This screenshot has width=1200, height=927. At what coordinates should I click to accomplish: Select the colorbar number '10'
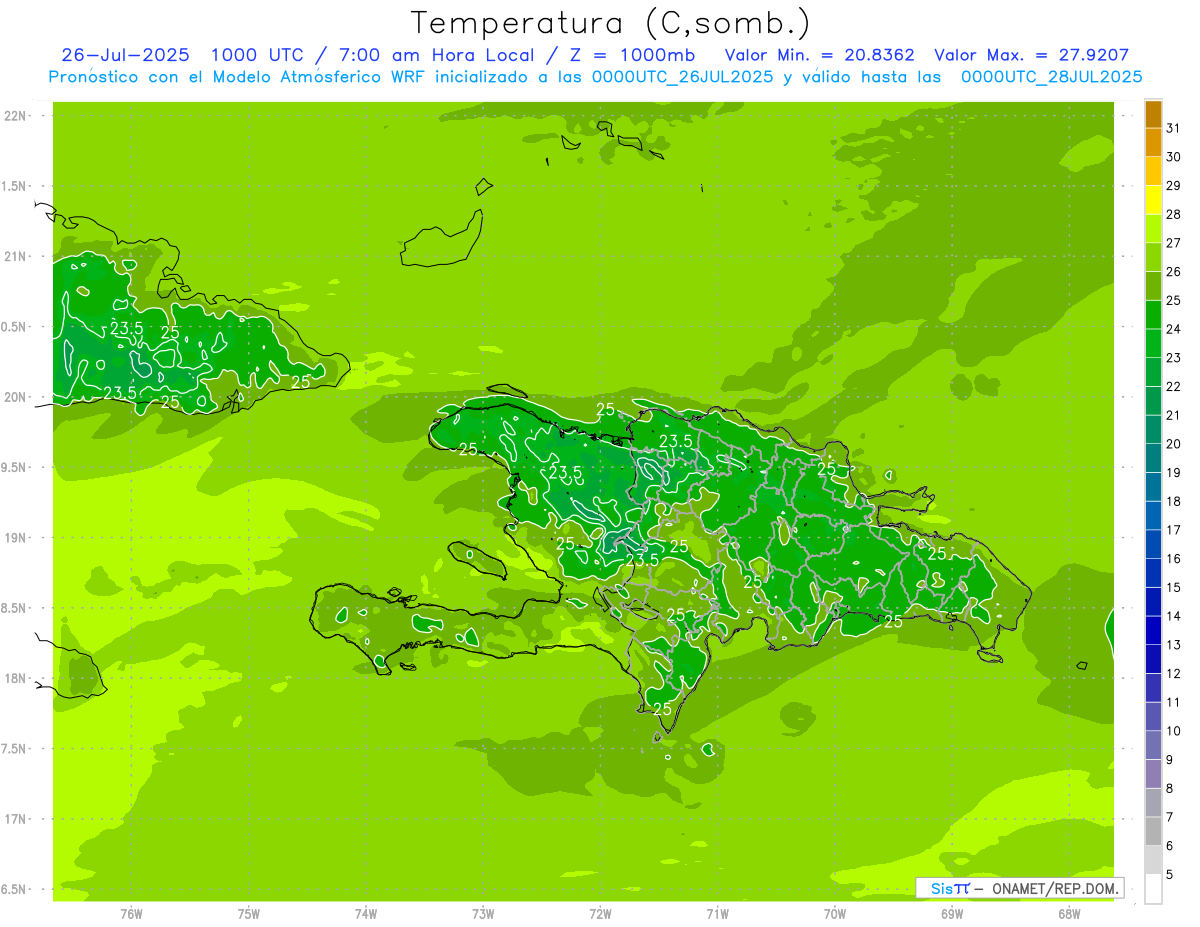[1174, 731]
